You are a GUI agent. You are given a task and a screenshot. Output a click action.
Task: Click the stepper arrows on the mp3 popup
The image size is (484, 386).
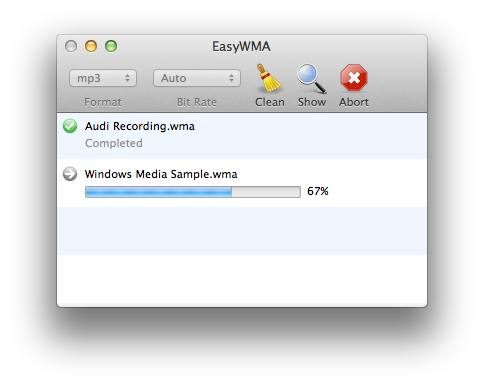point(127,78)
